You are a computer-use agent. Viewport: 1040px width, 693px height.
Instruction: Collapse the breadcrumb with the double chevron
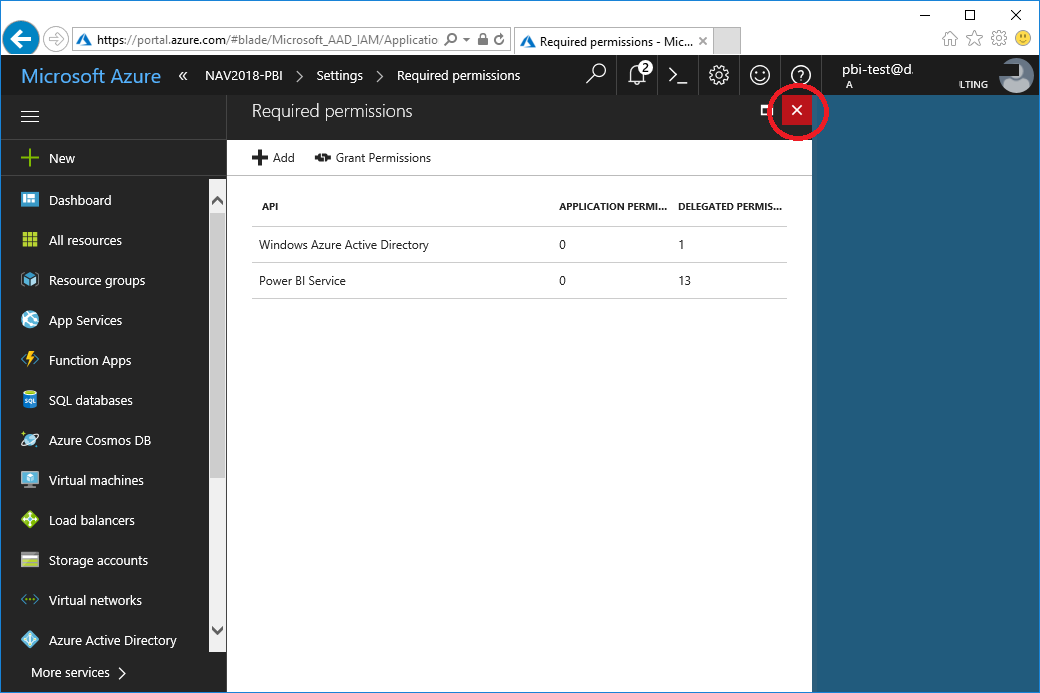coord(183,76)
